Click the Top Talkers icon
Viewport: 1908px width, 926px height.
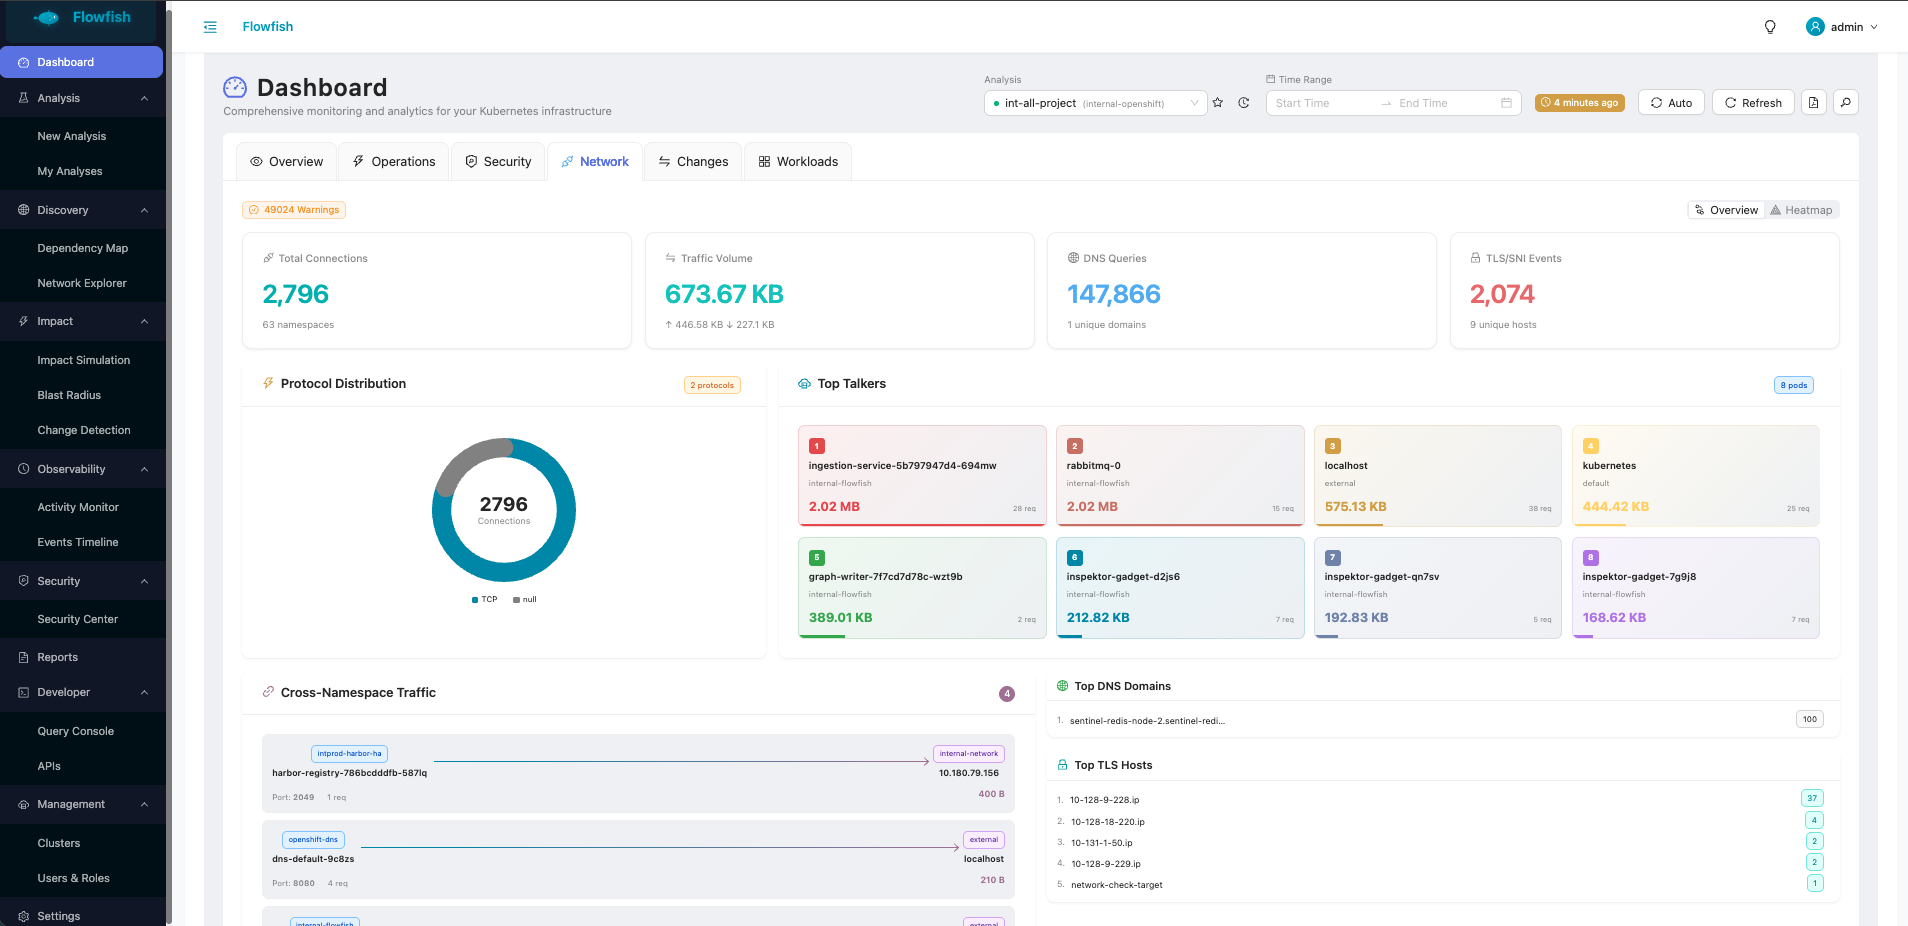pyautogui.click(x=804, y=384)
